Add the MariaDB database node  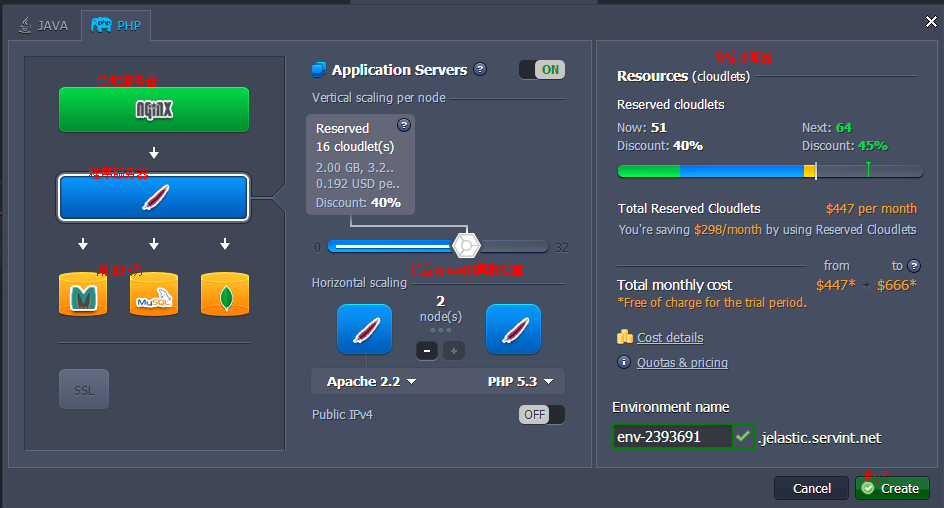click(83, 294)
